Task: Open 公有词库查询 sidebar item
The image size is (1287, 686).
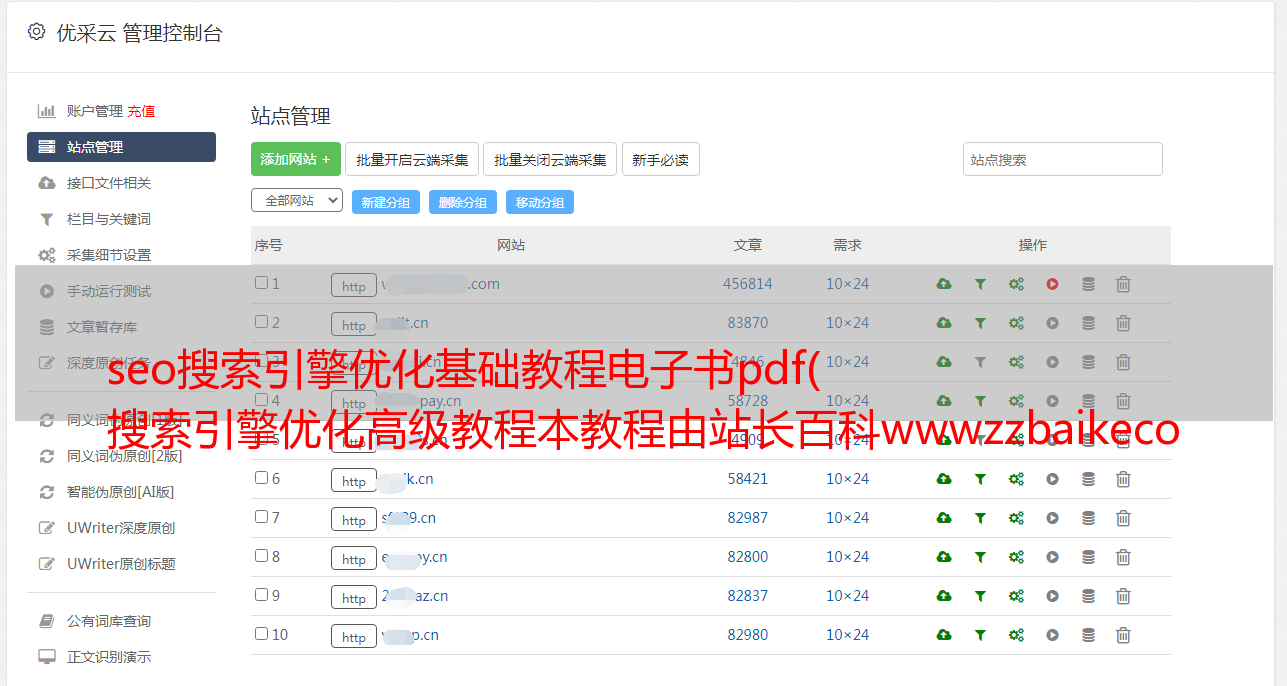Action: coord(109,621)
